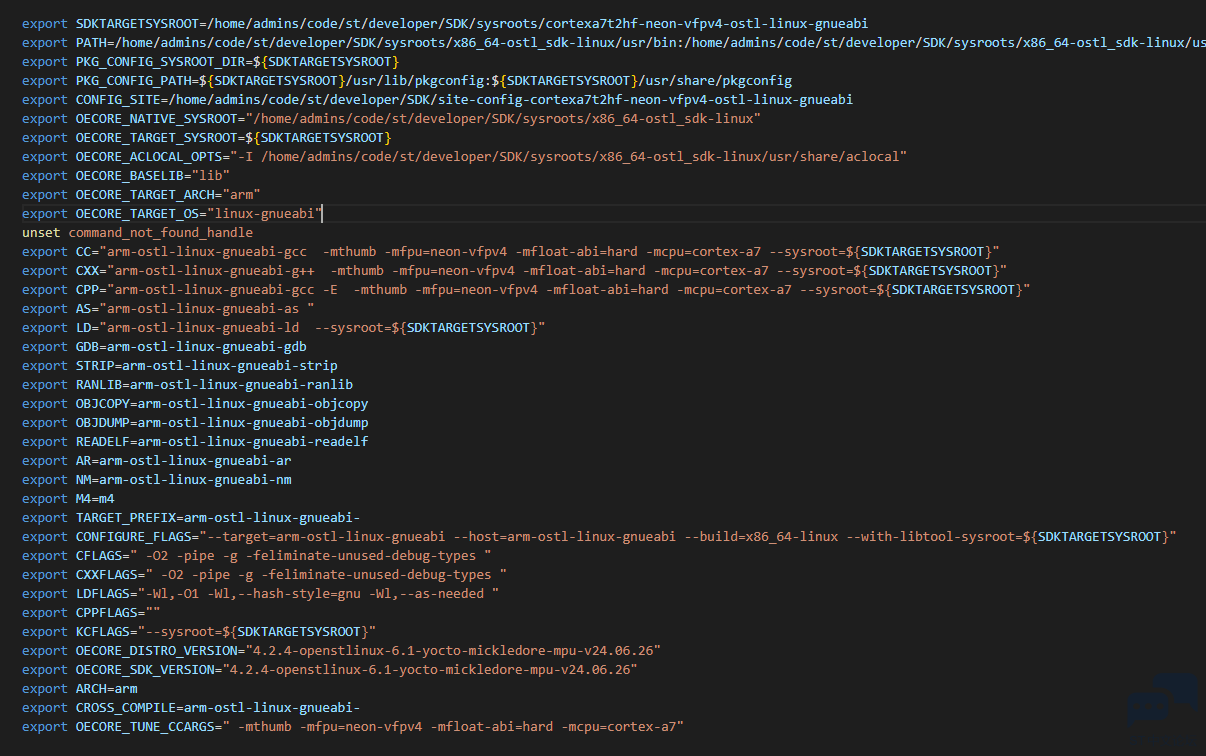Click the PKG_CONFIG_PATH export line
This screenshot has width=1206, height=756.
(407, 81)
